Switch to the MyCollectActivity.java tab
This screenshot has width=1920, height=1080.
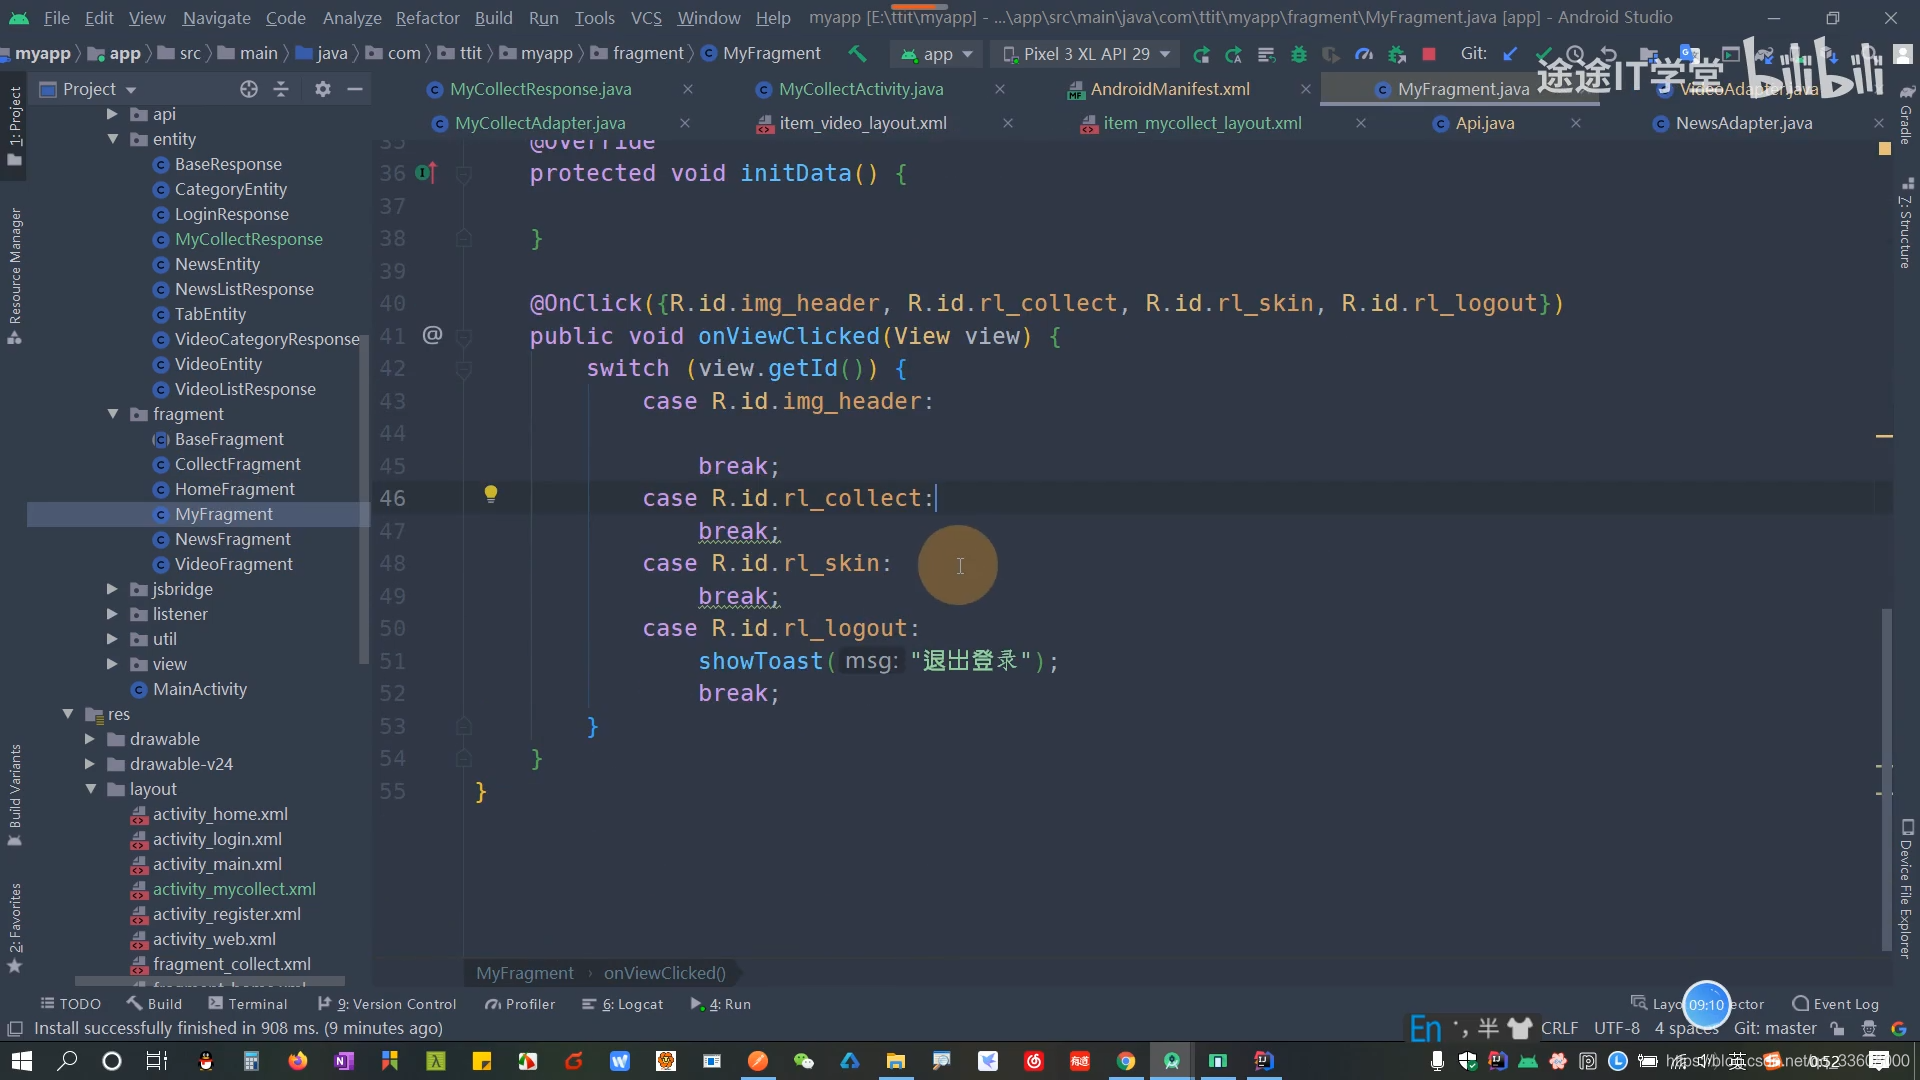(861, 89)
